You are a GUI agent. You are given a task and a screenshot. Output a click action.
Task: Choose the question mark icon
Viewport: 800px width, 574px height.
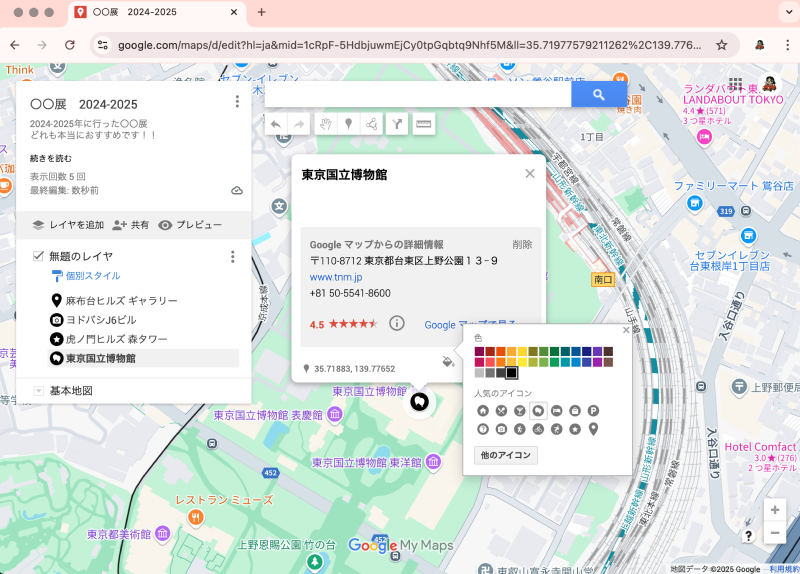483,429
